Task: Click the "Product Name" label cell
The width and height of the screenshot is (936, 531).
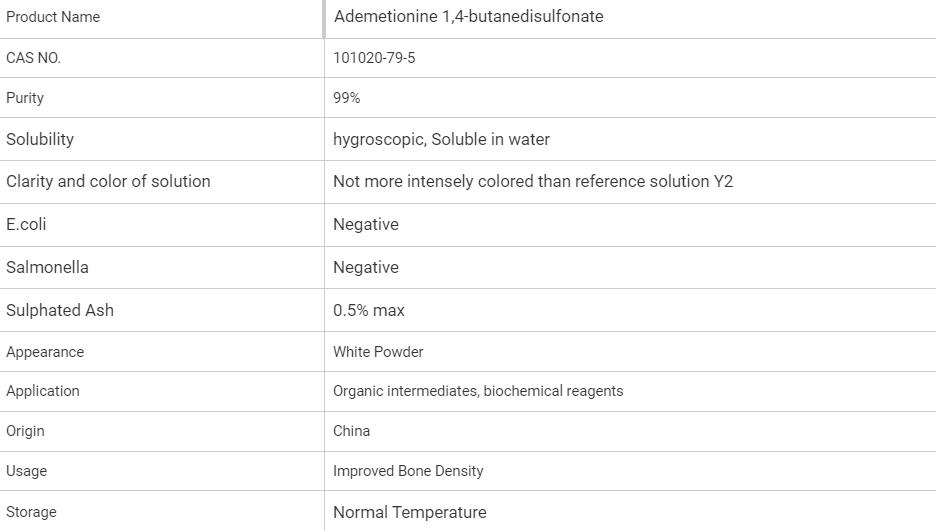Action: [x=53, y=17]
